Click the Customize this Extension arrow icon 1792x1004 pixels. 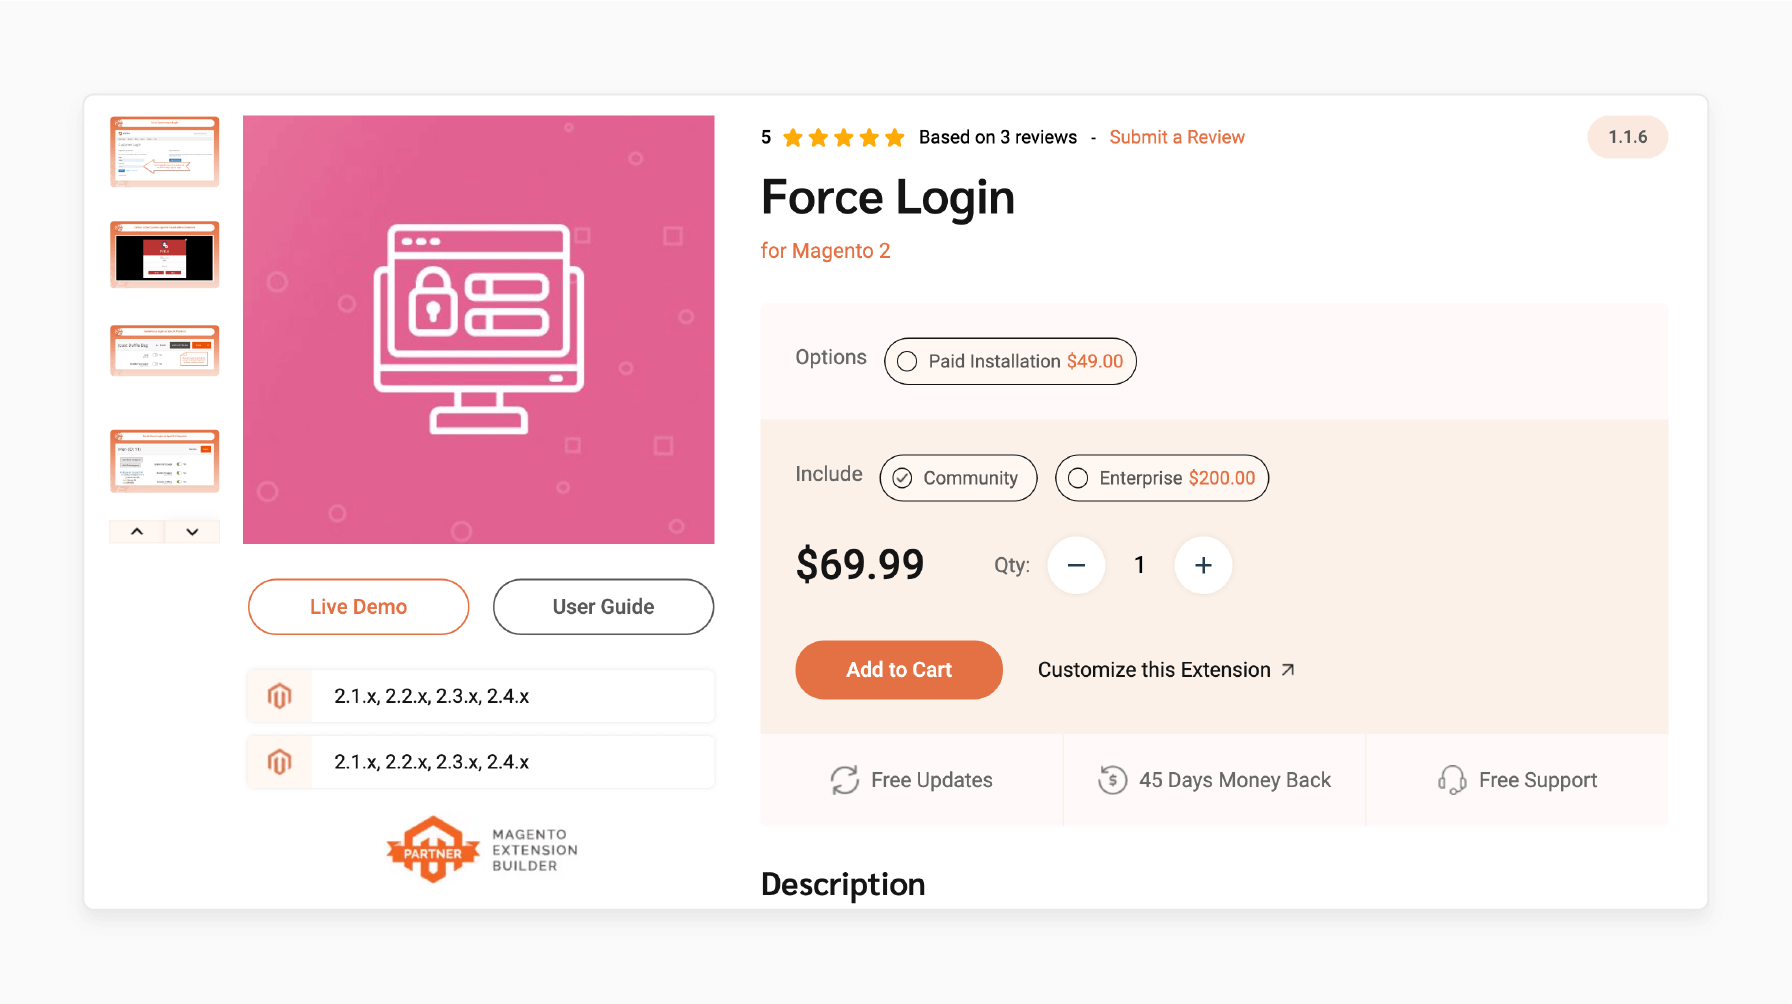(1288, 669)
